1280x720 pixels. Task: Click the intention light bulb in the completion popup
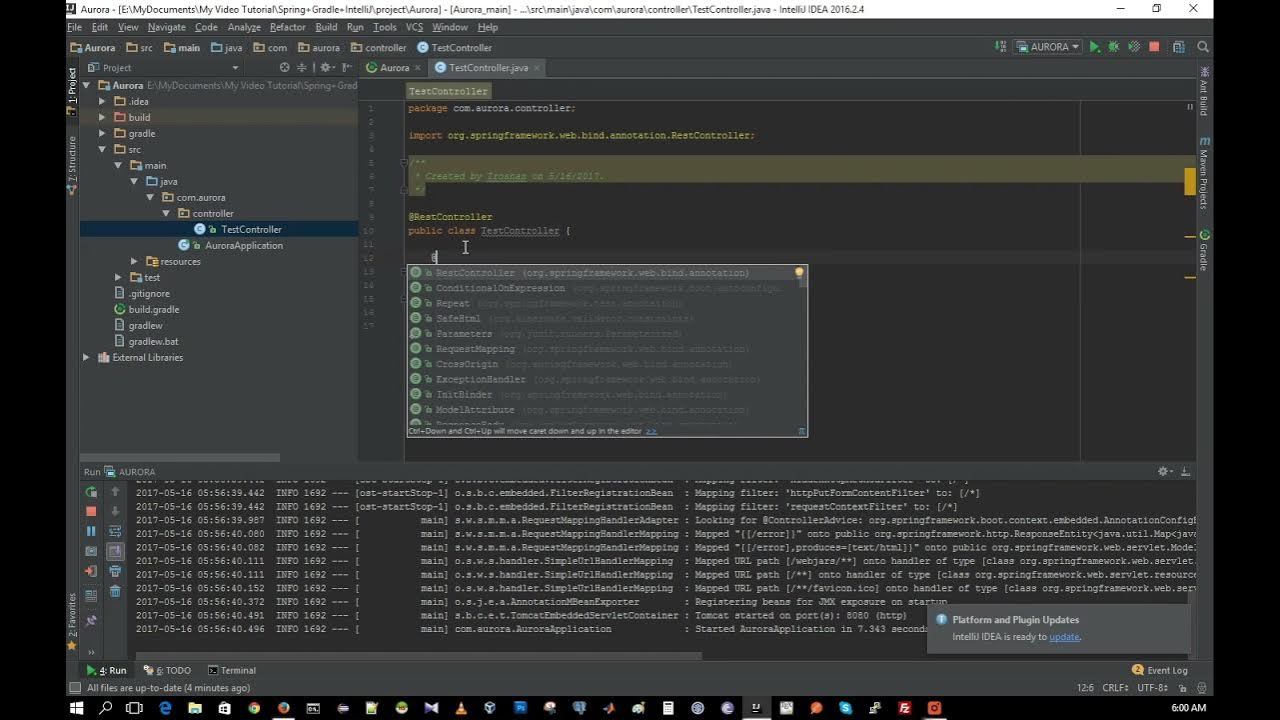(799, 272)
